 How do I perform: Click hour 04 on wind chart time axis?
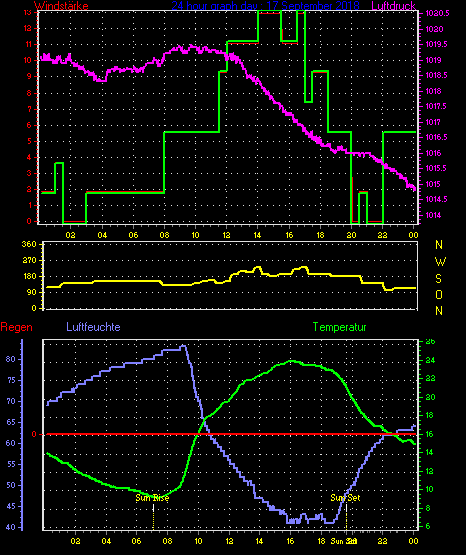102,235
